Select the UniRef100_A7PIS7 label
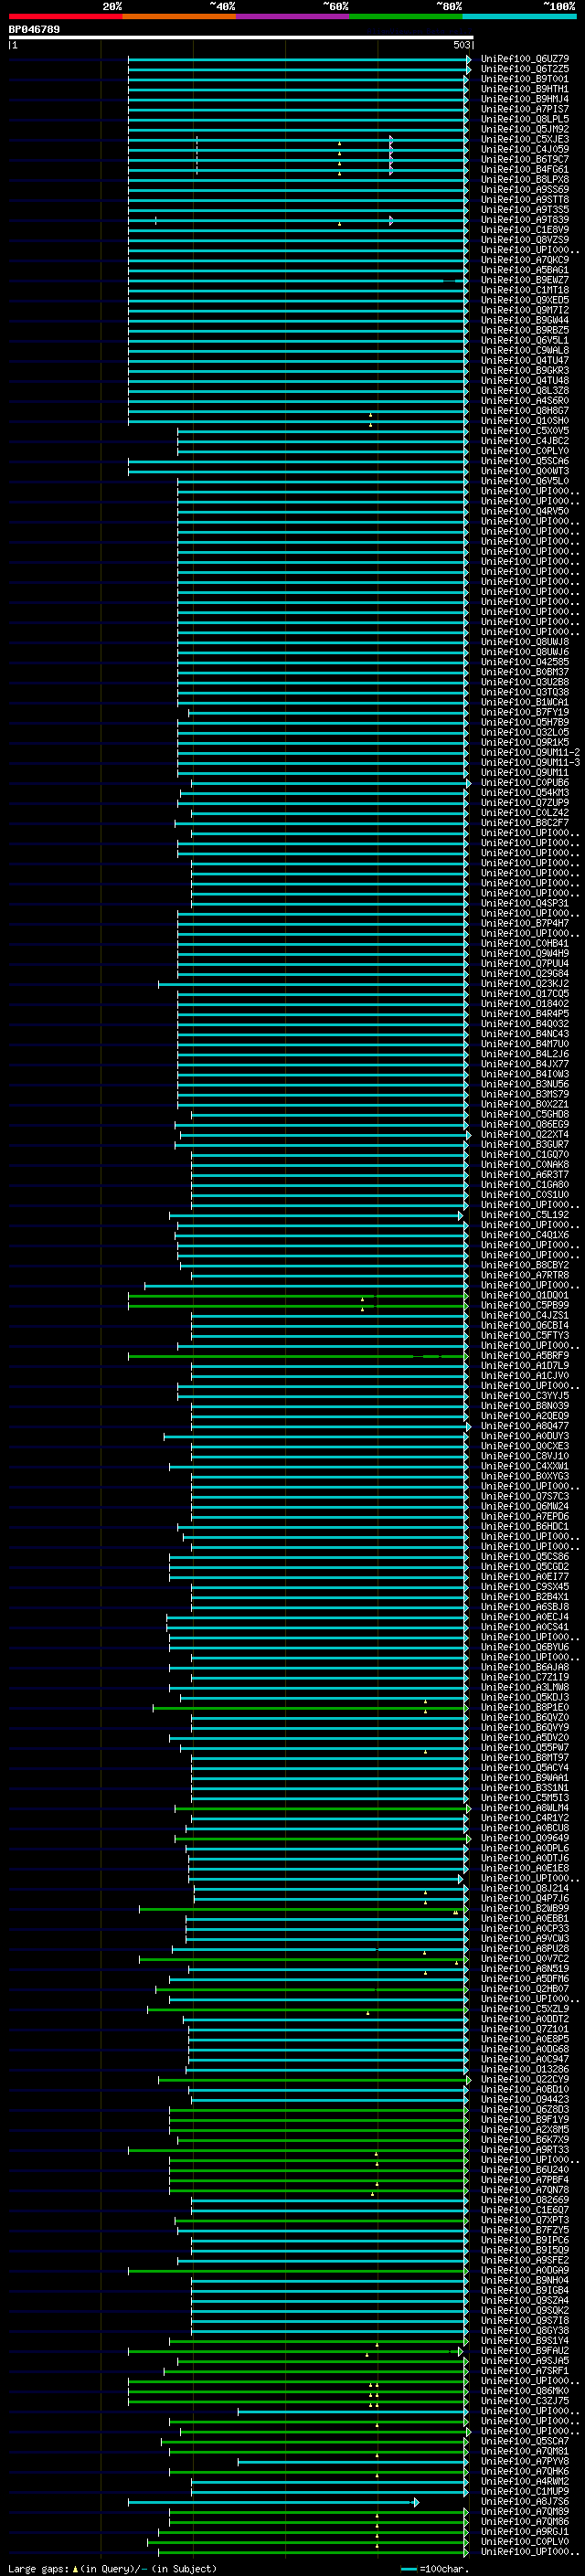585x2576 pixels. [x=525, y=109]
